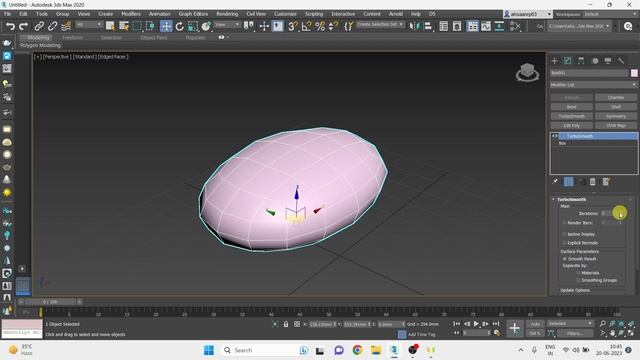
Task: Select the Select and Link chain tool
Action: (39, 26)
